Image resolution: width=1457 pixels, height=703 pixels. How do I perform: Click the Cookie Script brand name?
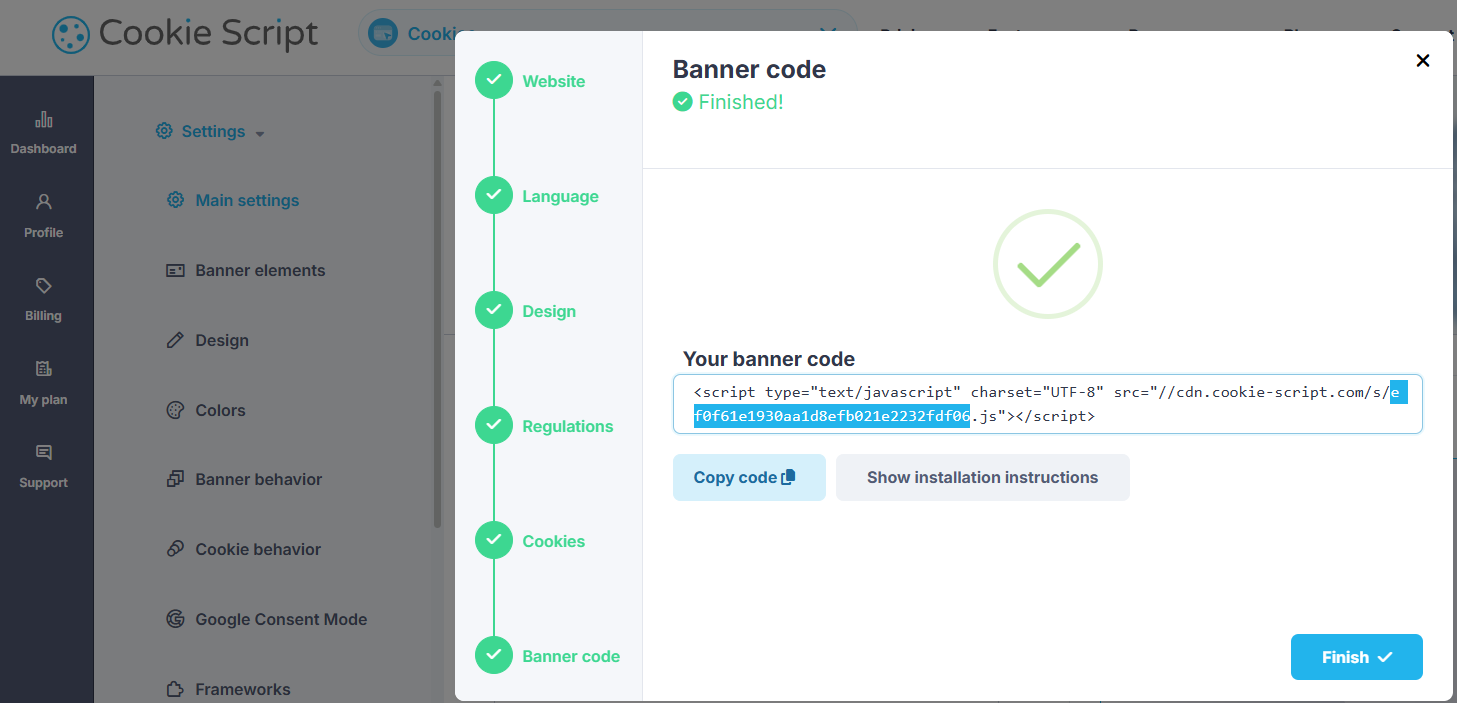(208, 35)
